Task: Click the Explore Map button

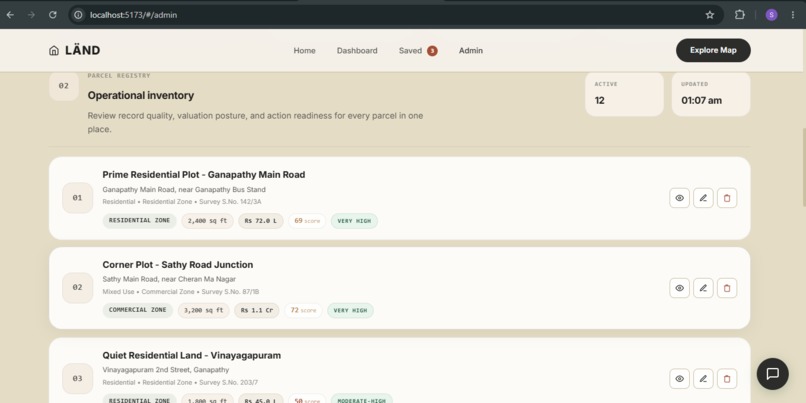Action: [713, 50]
